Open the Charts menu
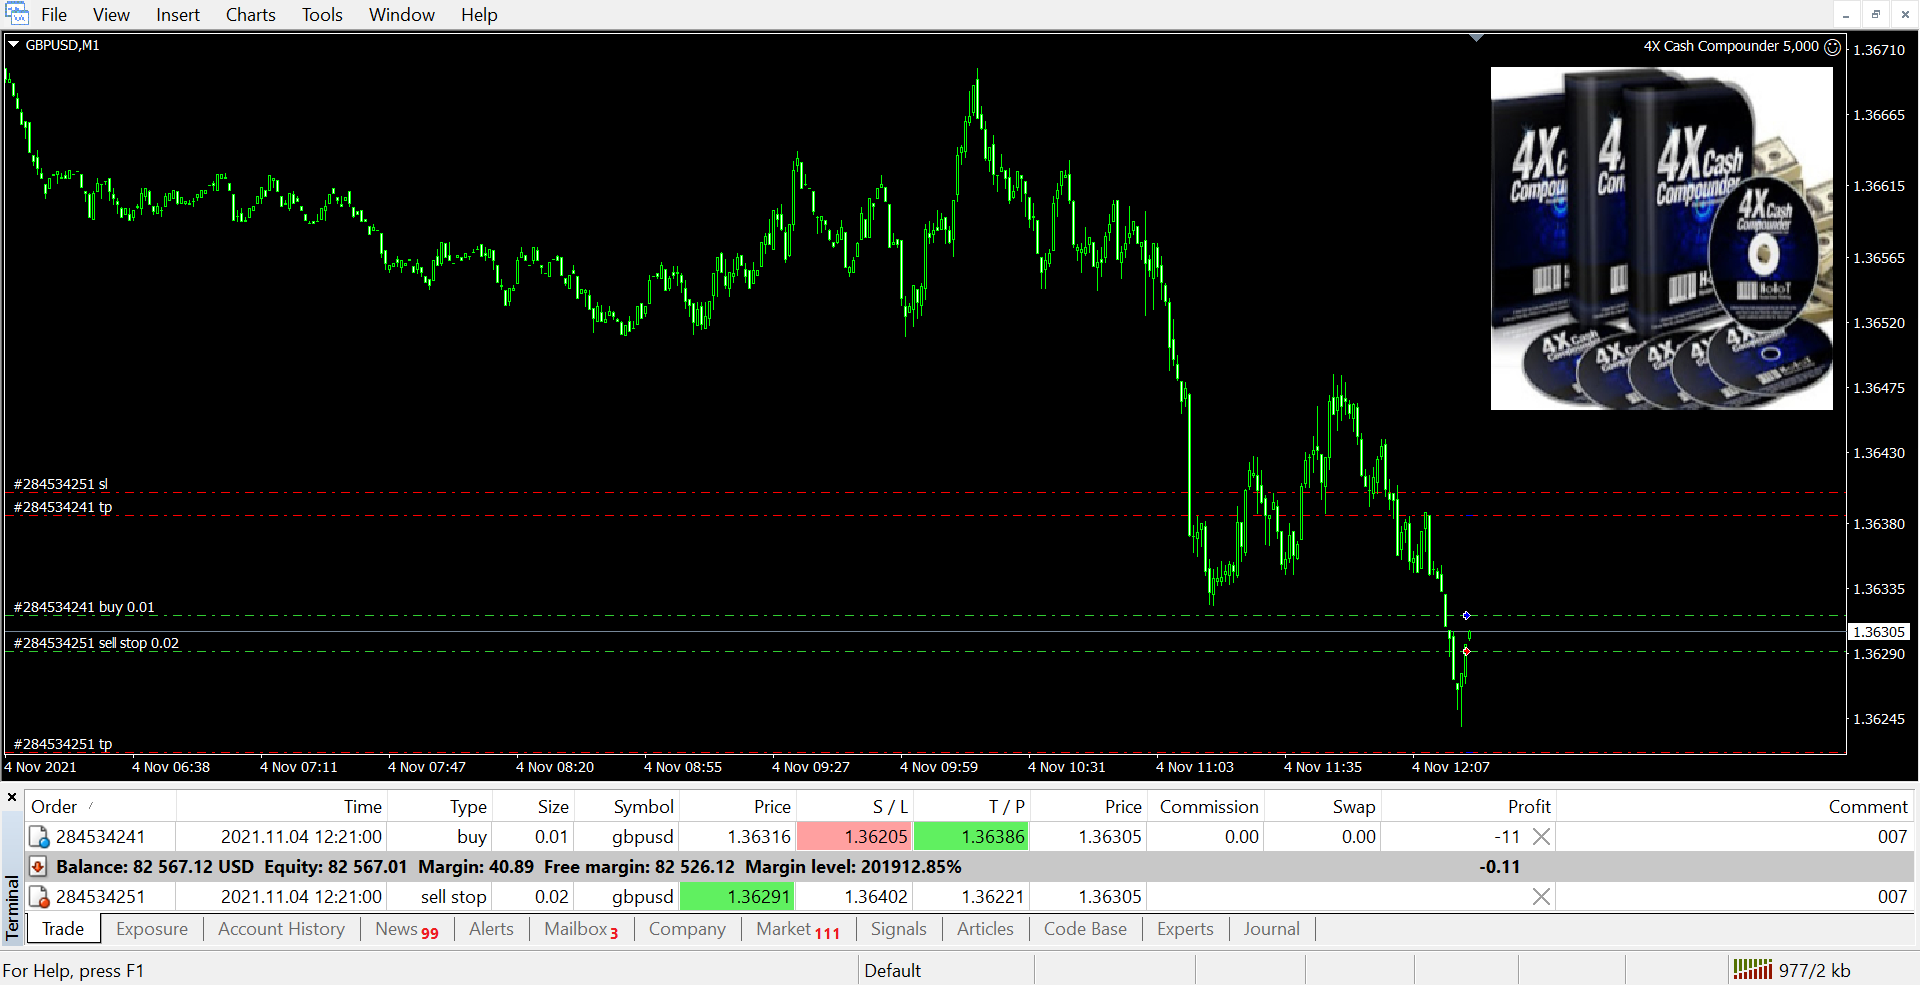Screen dimensions: 1920x985 [x=250, y=15]
